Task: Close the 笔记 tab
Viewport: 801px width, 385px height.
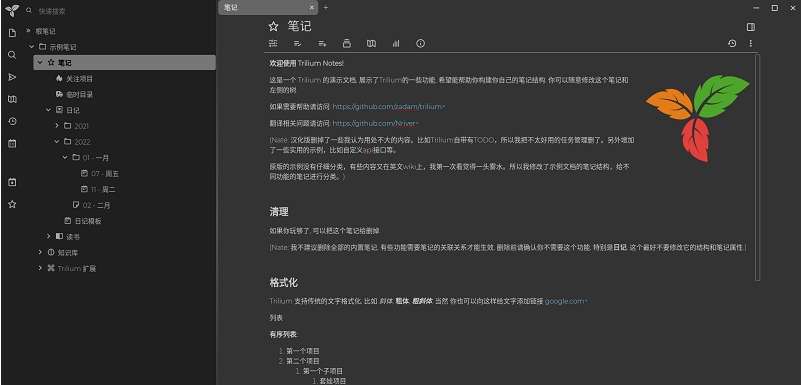Action: pos(312,8)
